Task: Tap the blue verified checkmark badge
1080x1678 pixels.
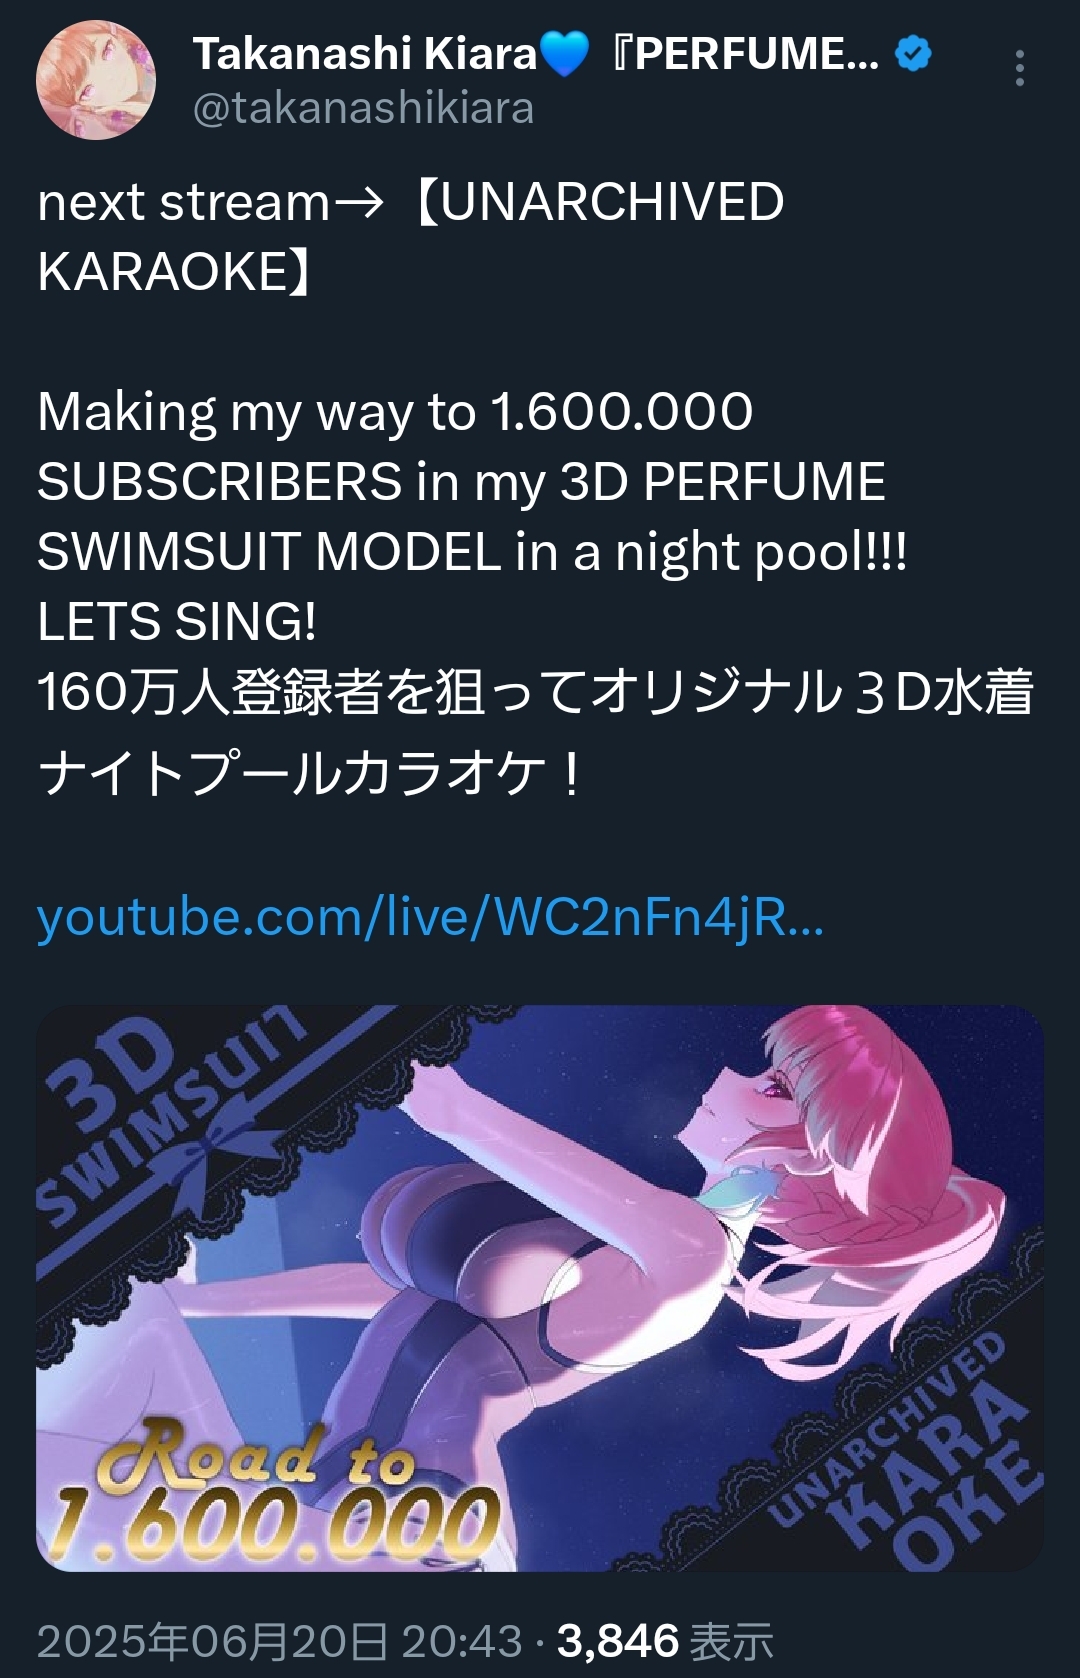Action: click(x=913, y=53)
